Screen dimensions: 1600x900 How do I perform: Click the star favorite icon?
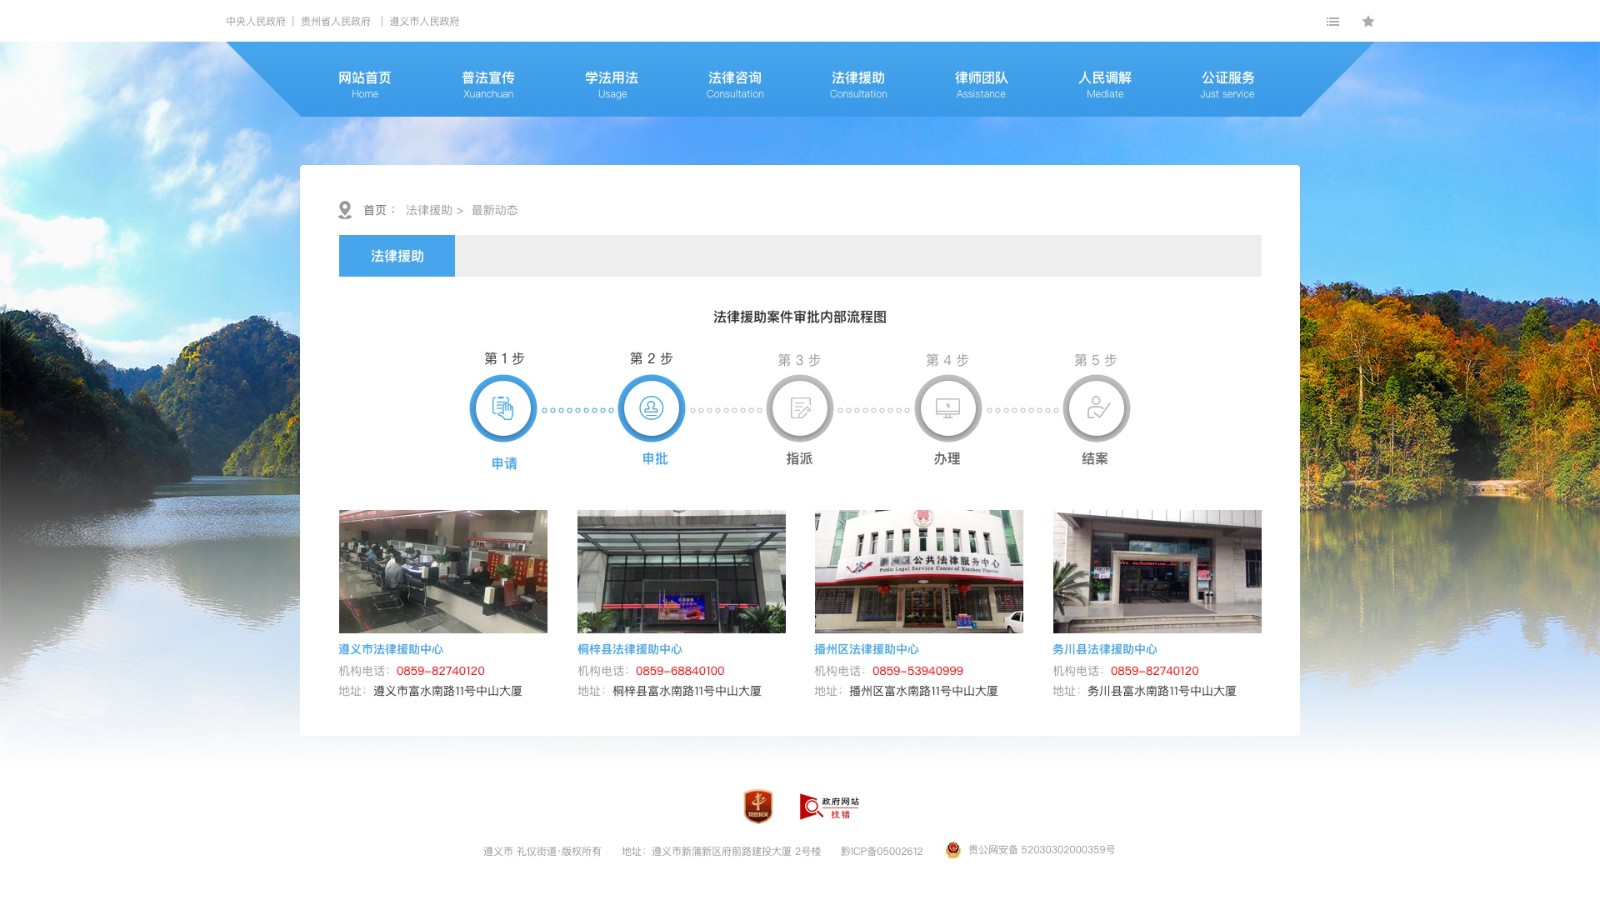coord(1368,21)
